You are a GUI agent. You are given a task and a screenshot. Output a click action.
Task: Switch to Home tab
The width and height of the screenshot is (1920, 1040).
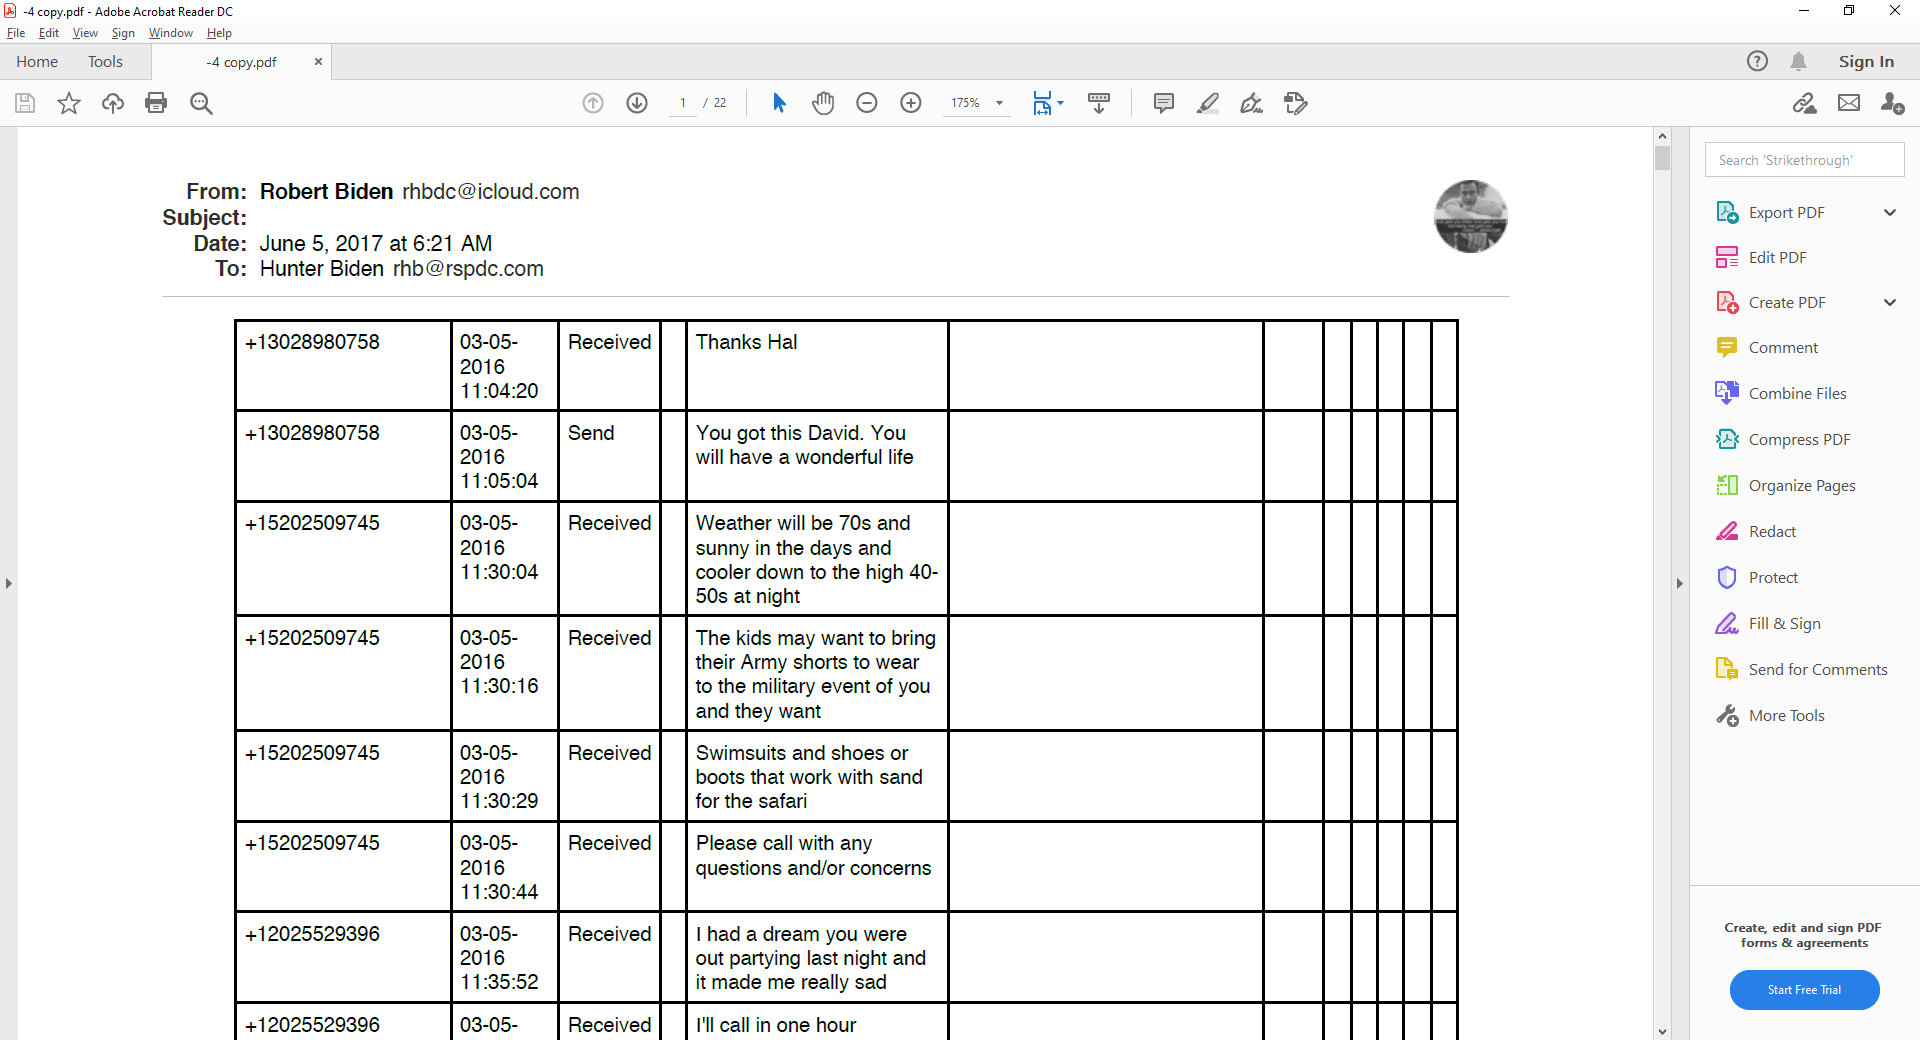point(37,61)
